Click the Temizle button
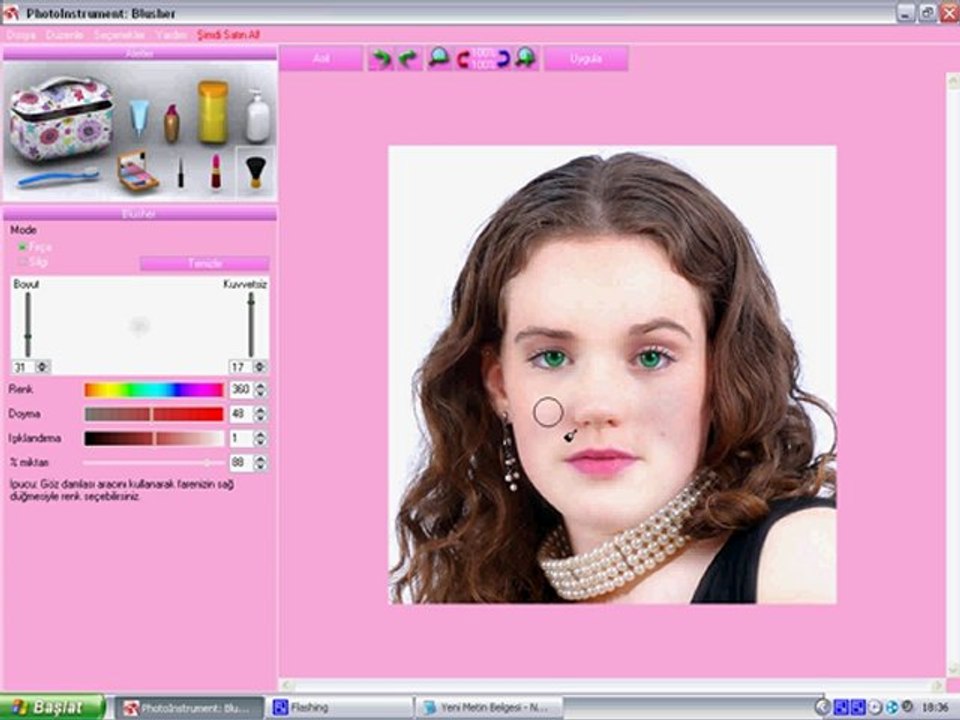Screen dimensions: 960x720 [x=204, y=264]
